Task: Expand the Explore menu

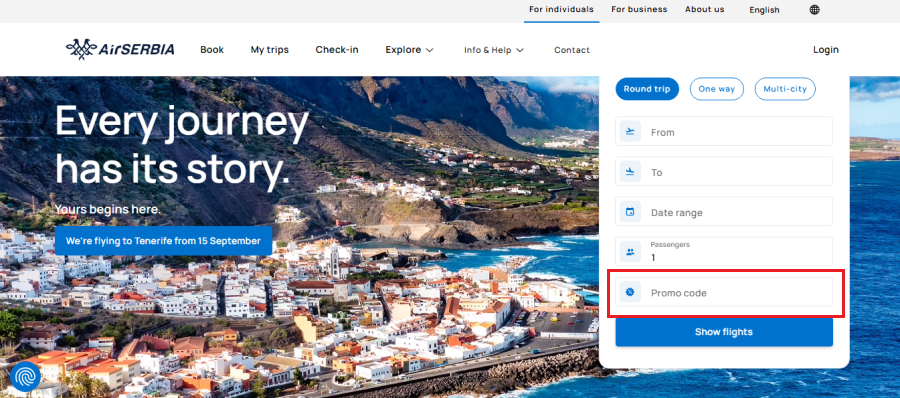Action: (409, 50)
